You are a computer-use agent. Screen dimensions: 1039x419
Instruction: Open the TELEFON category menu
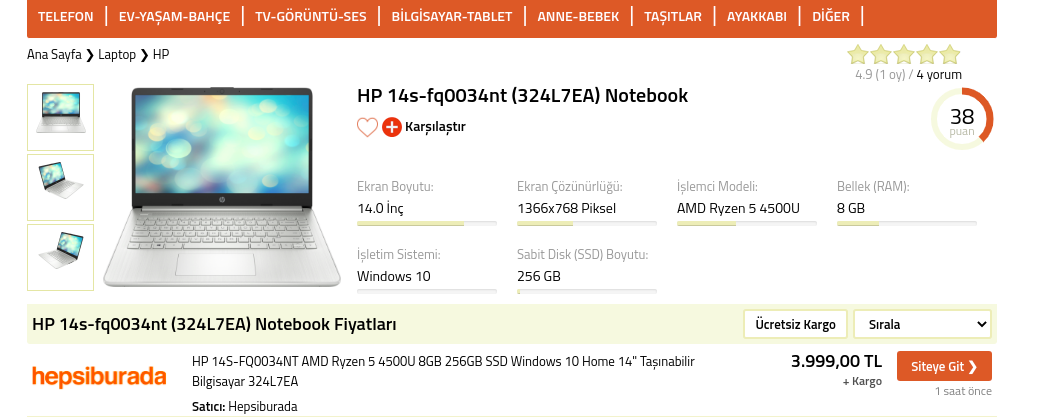(66, 17)
